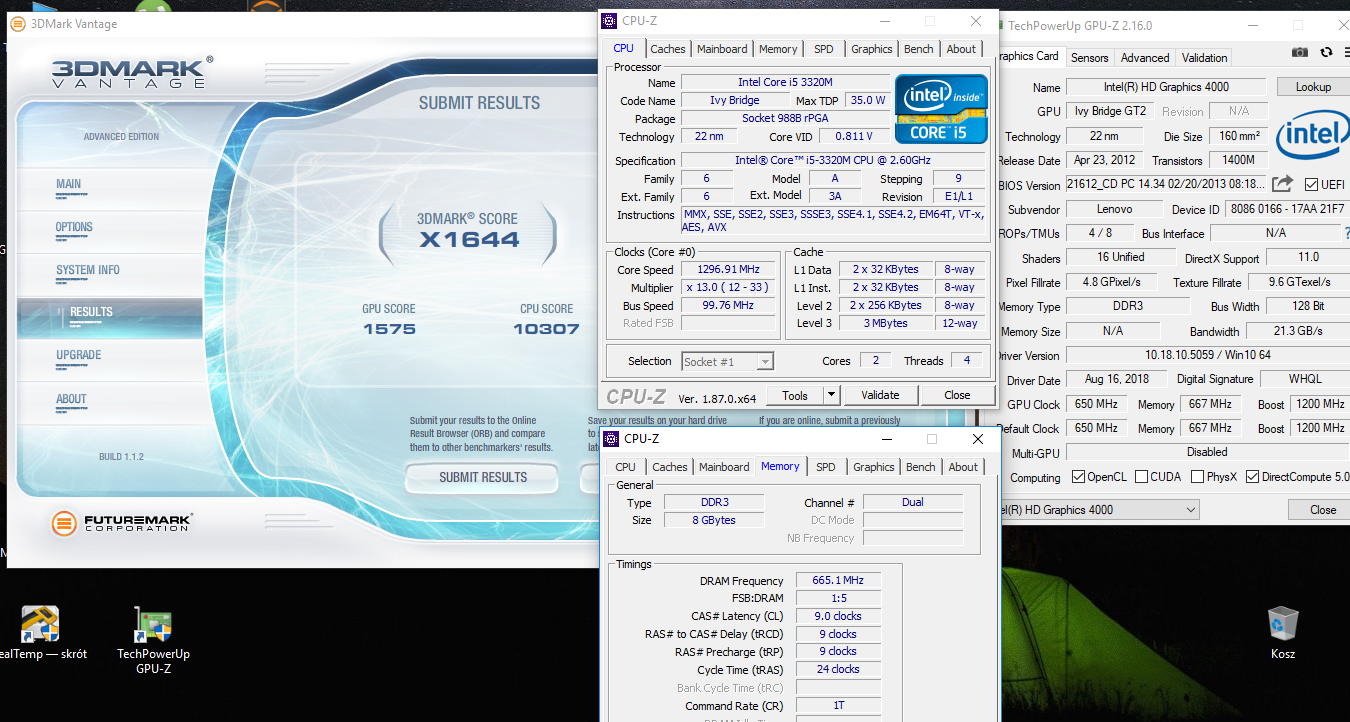The width and height of the screenshot is (1350, 722).
Task: Switch to Bench tab in CPU-Z processor window
Action: (919, 49)
